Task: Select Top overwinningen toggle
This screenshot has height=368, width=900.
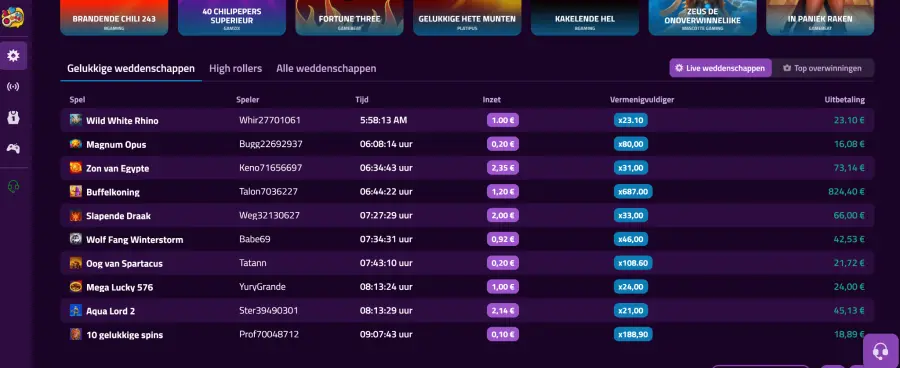Action: point(823,68)
